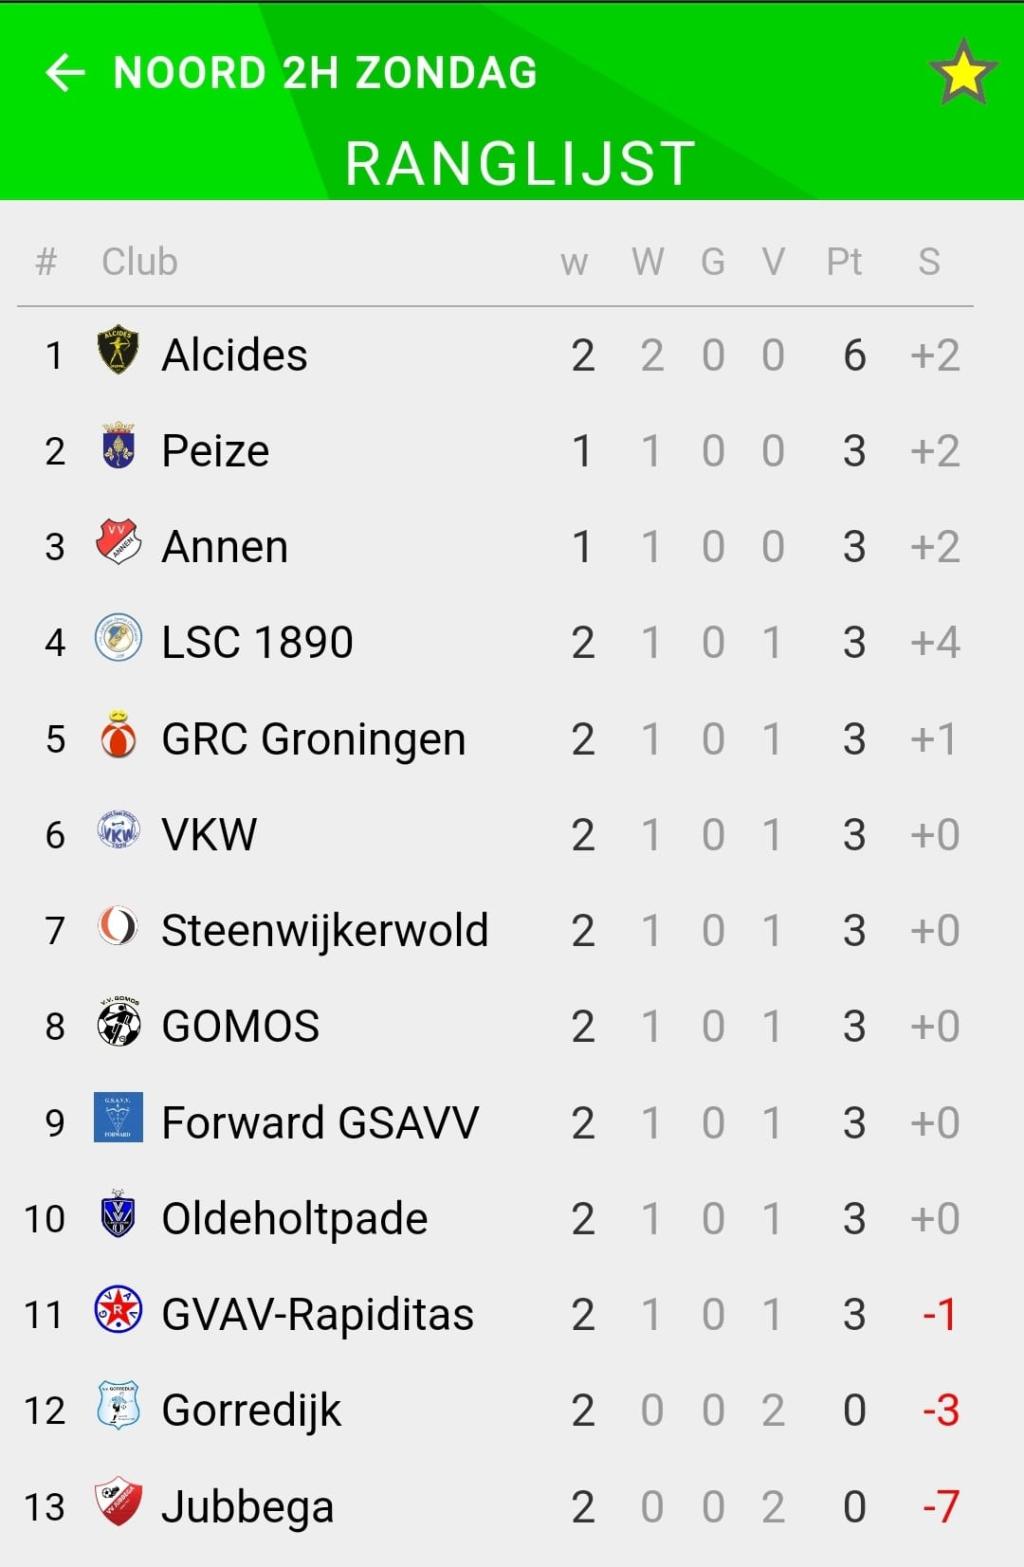Select the Peize club crest
The height and width of the screenshot is (1567, 1024).
pyautogui.click(x=118, y=446)
